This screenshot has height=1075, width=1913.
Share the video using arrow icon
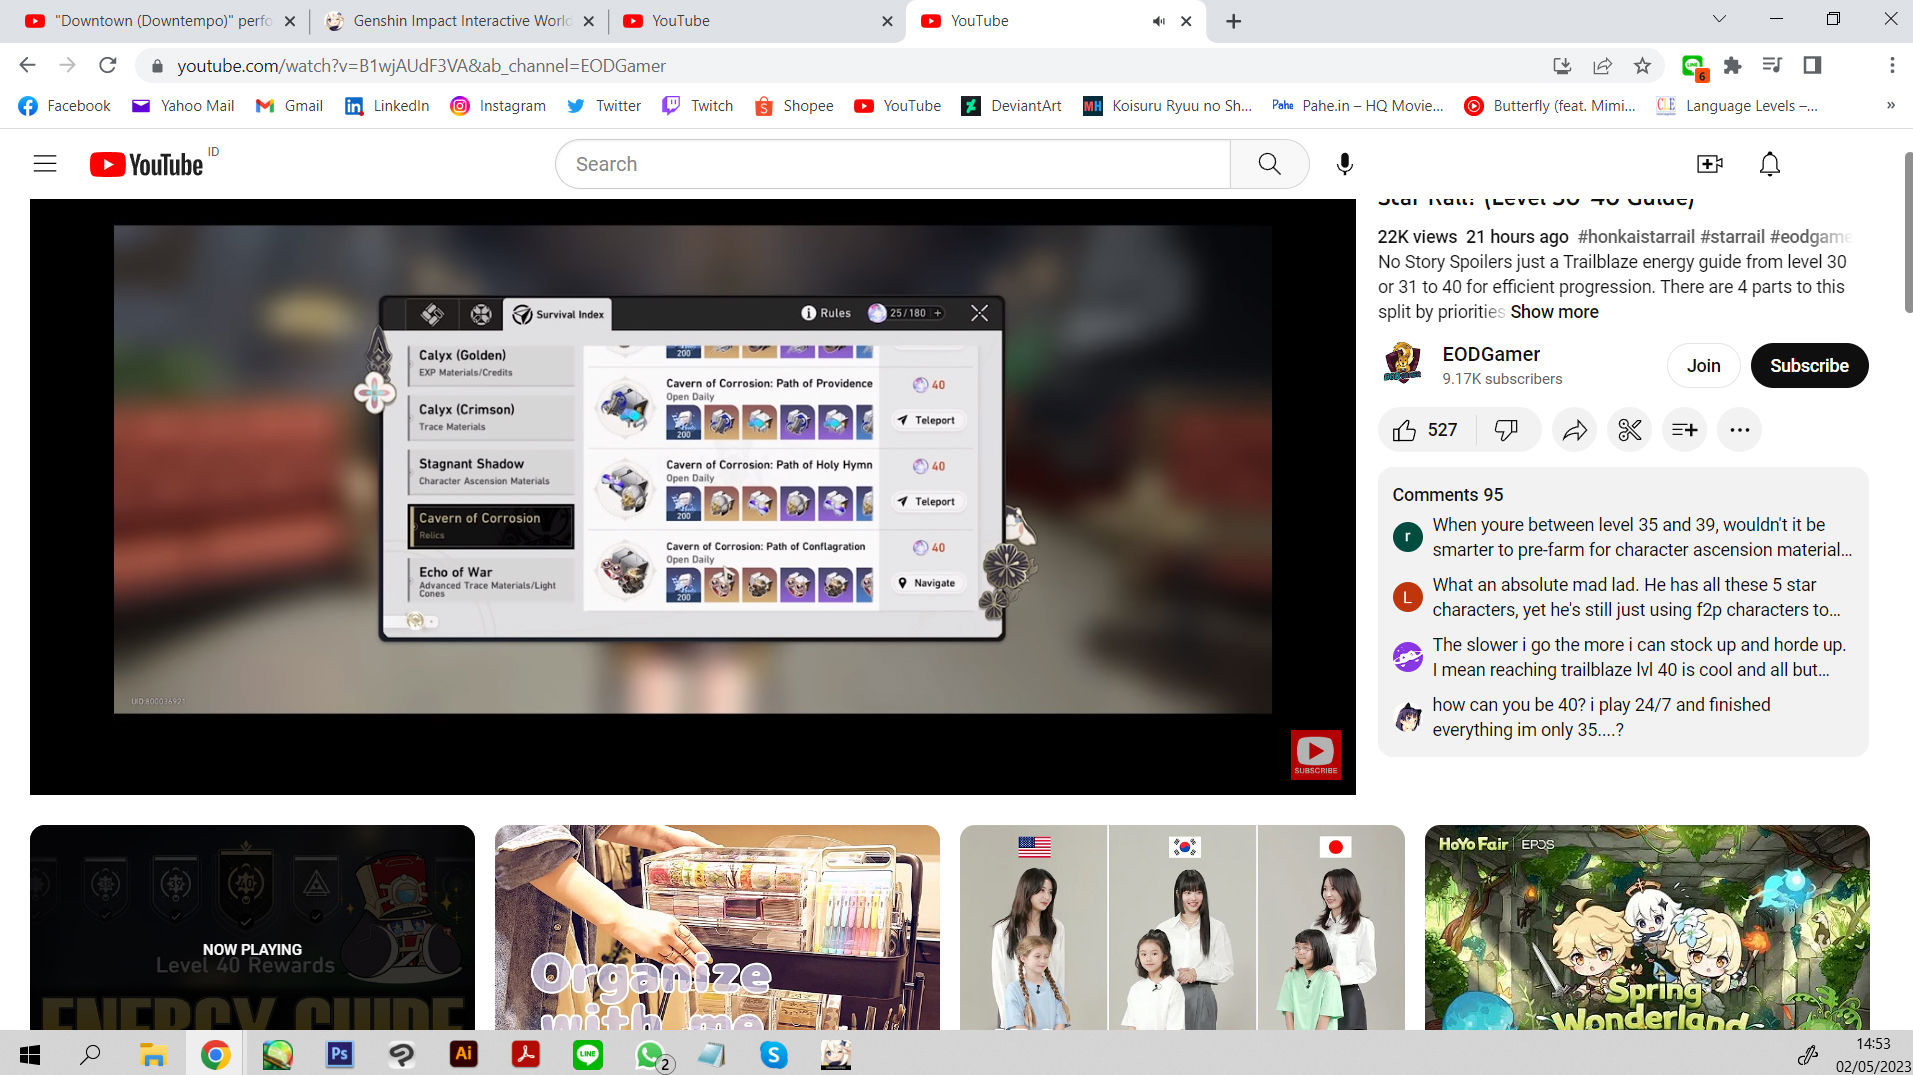tap(1574, 430)
